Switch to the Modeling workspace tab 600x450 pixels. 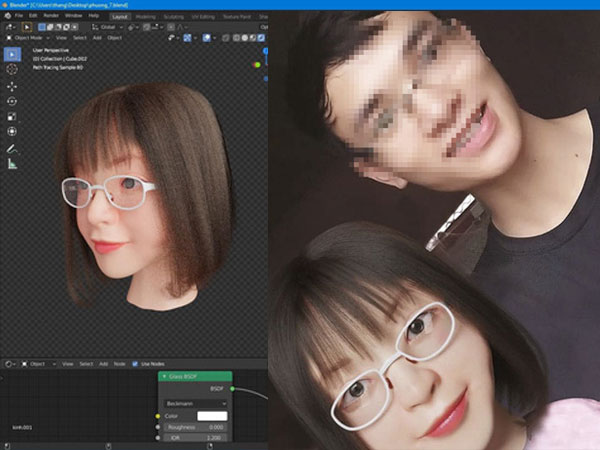(x=146, y=17)
